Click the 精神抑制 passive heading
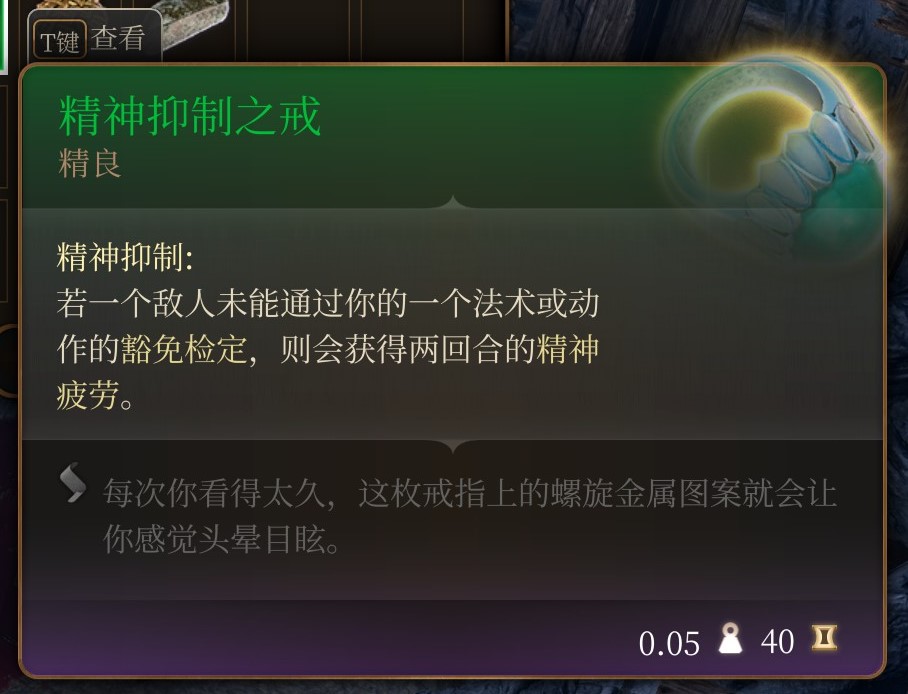This screenshot has width=908, height=694. pyautogui.click(x=125, y=257)
